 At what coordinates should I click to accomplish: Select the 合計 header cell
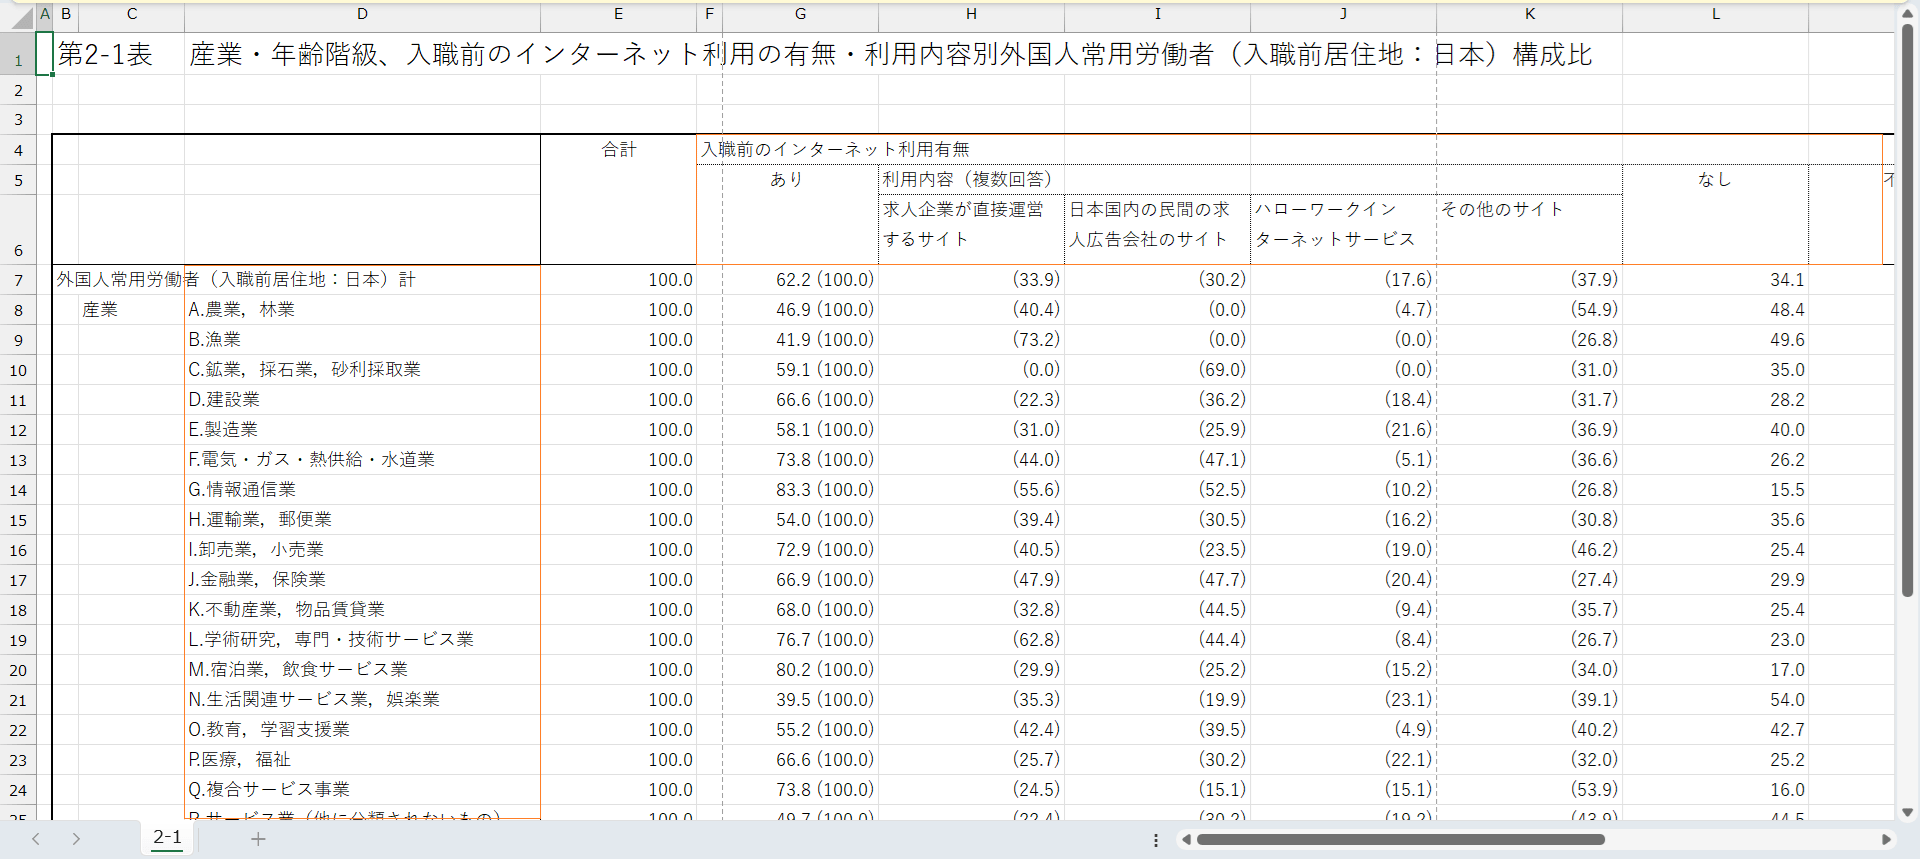[x=618, y=150]
